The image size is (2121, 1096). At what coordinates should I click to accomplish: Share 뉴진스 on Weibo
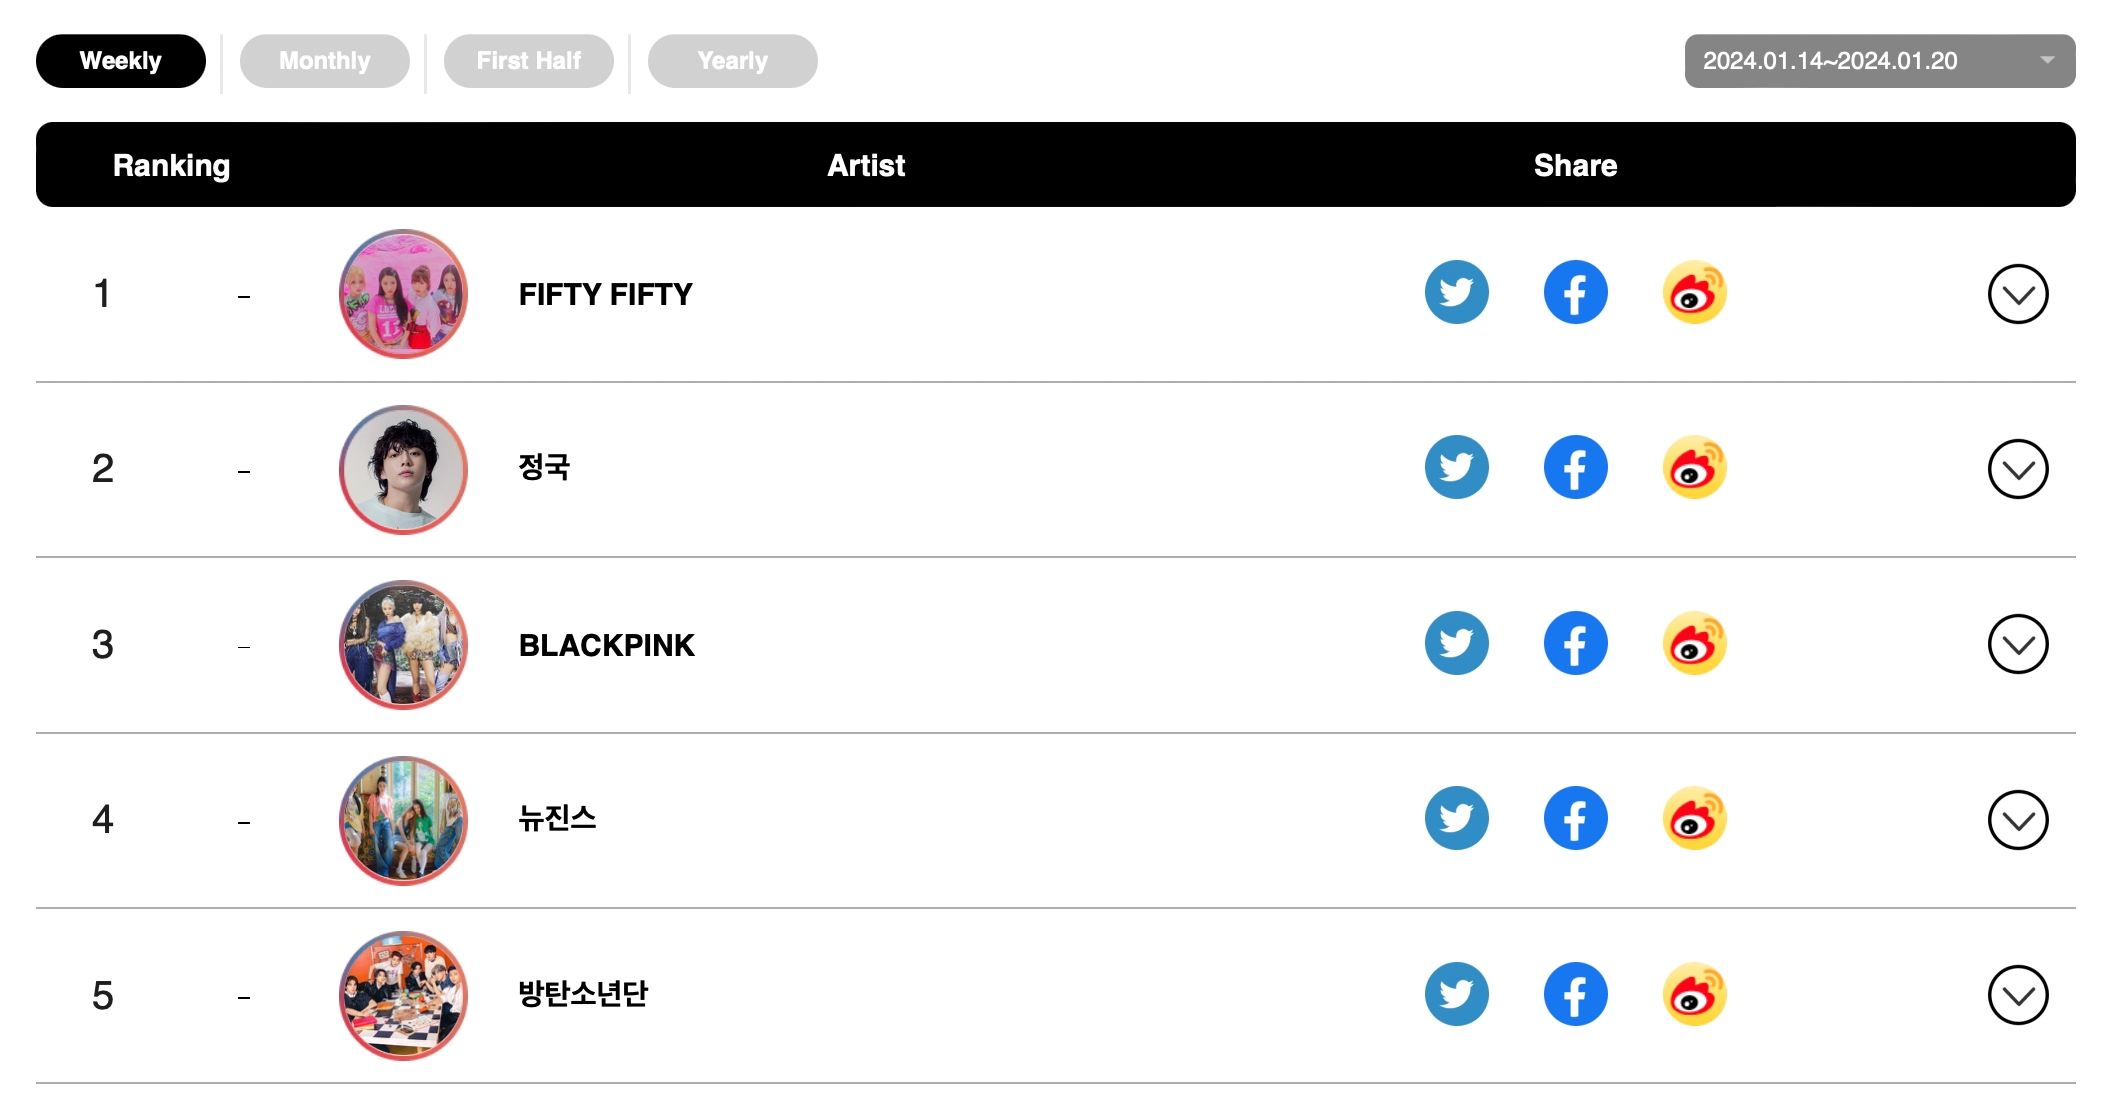[1694, 819]
